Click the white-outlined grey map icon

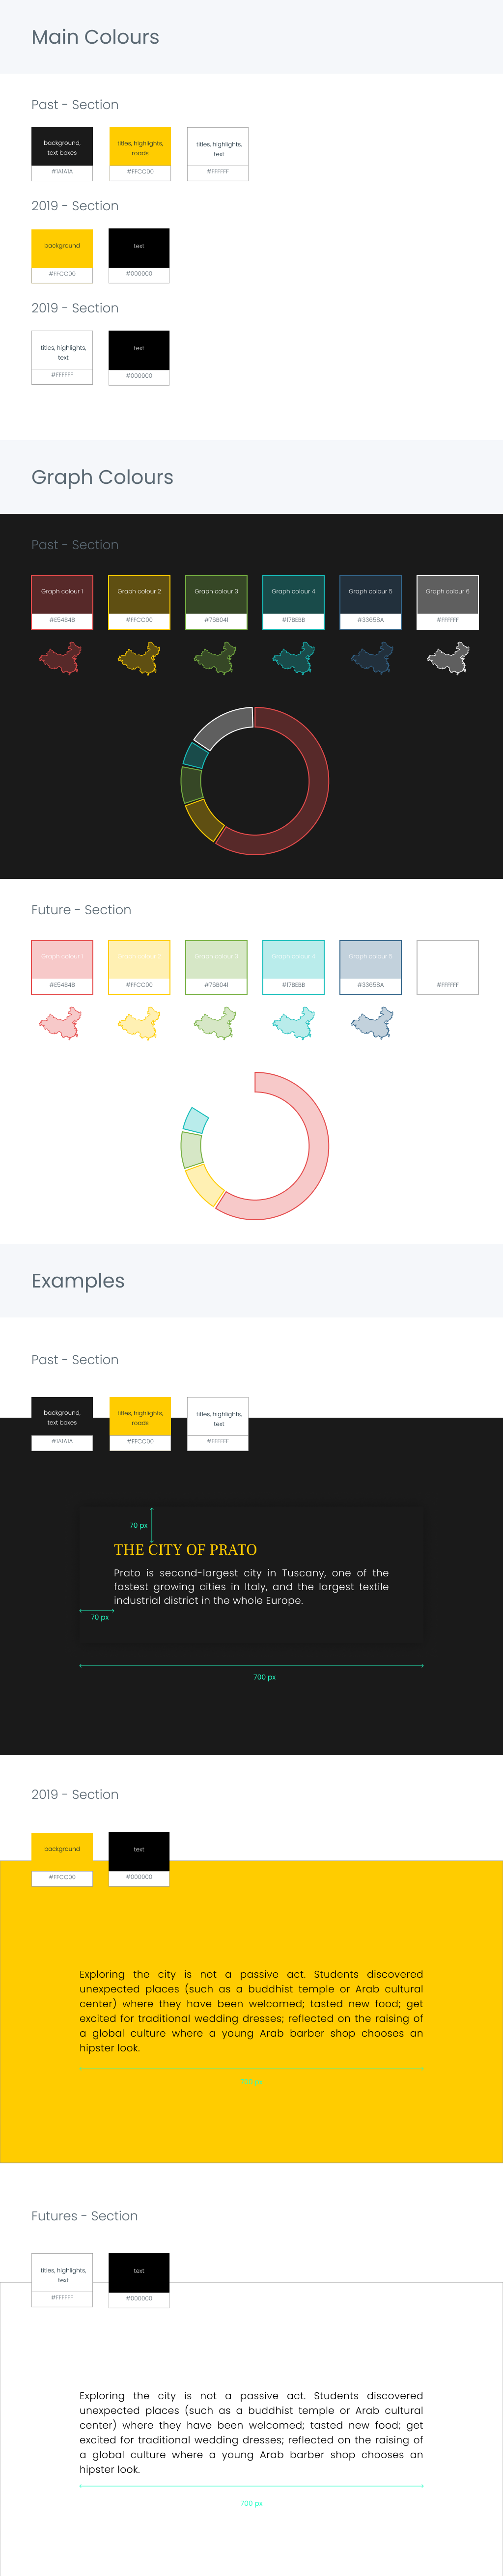click(x=448, y=658)
